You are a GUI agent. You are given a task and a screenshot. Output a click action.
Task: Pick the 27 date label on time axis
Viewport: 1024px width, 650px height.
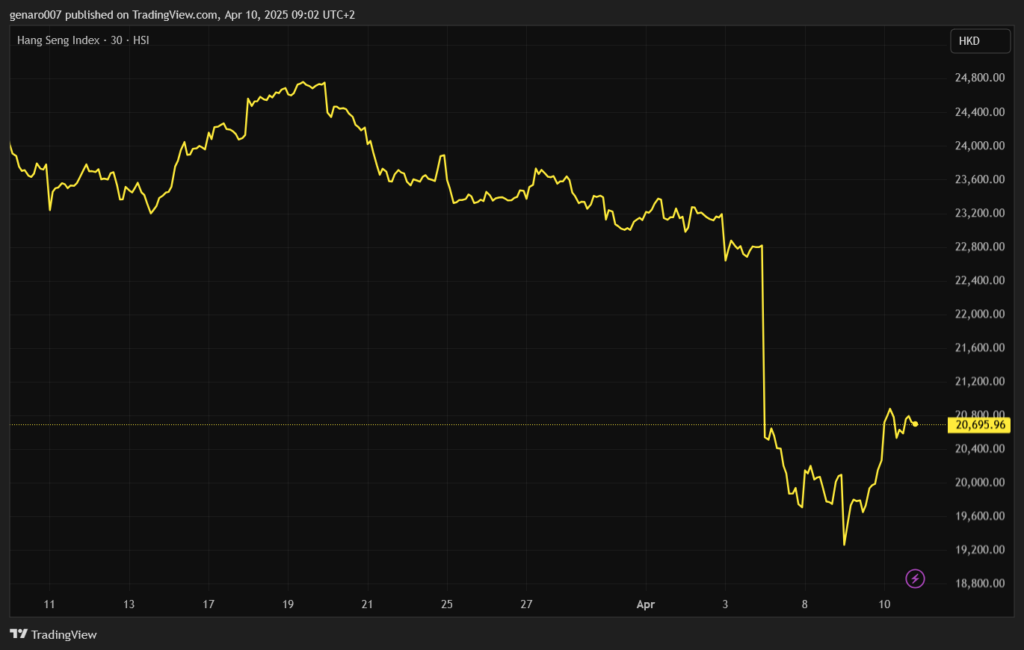click(527, 604)
